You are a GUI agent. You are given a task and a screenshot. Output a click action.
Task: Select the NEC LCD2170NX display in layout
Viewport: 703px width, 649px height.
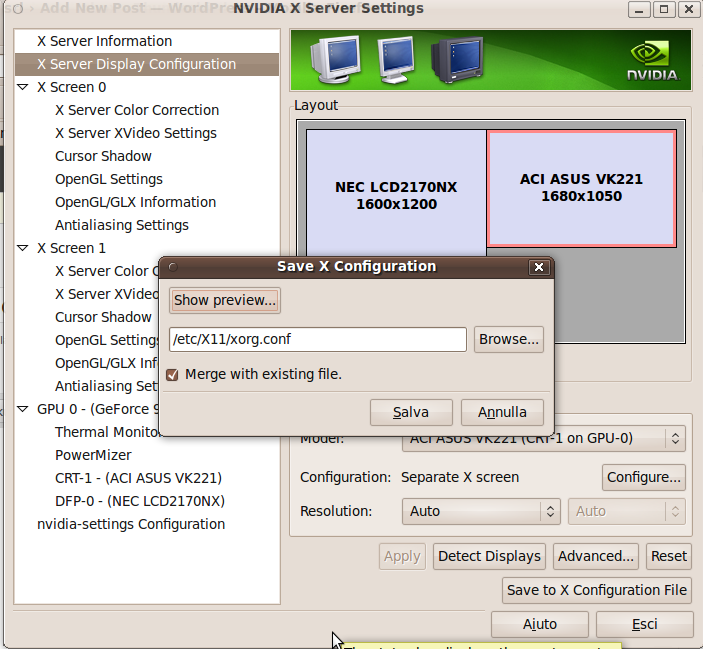(396, 195)
